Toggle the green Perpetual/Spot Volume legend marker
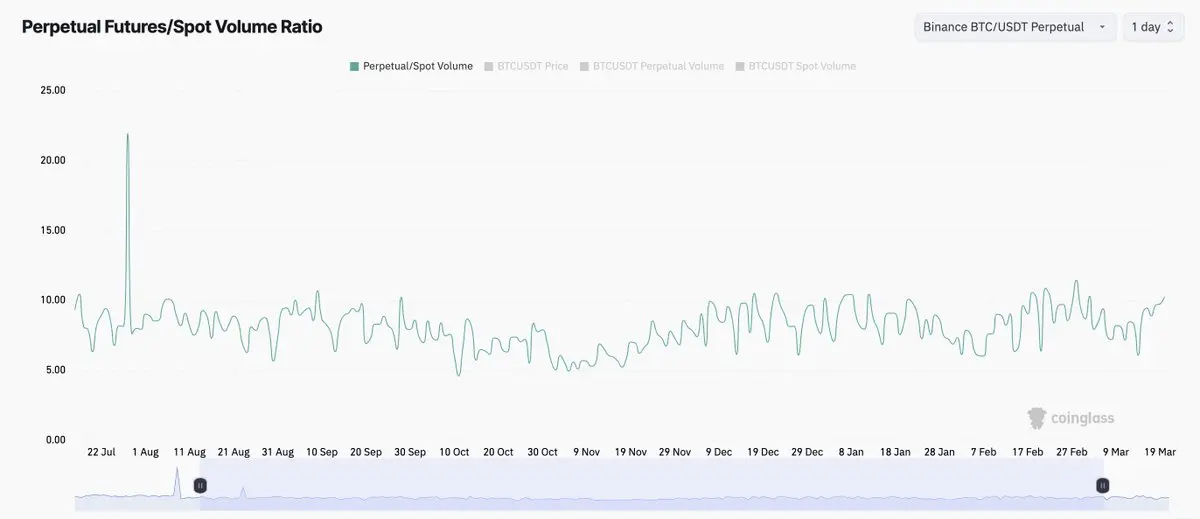 [x=354, y=66]
